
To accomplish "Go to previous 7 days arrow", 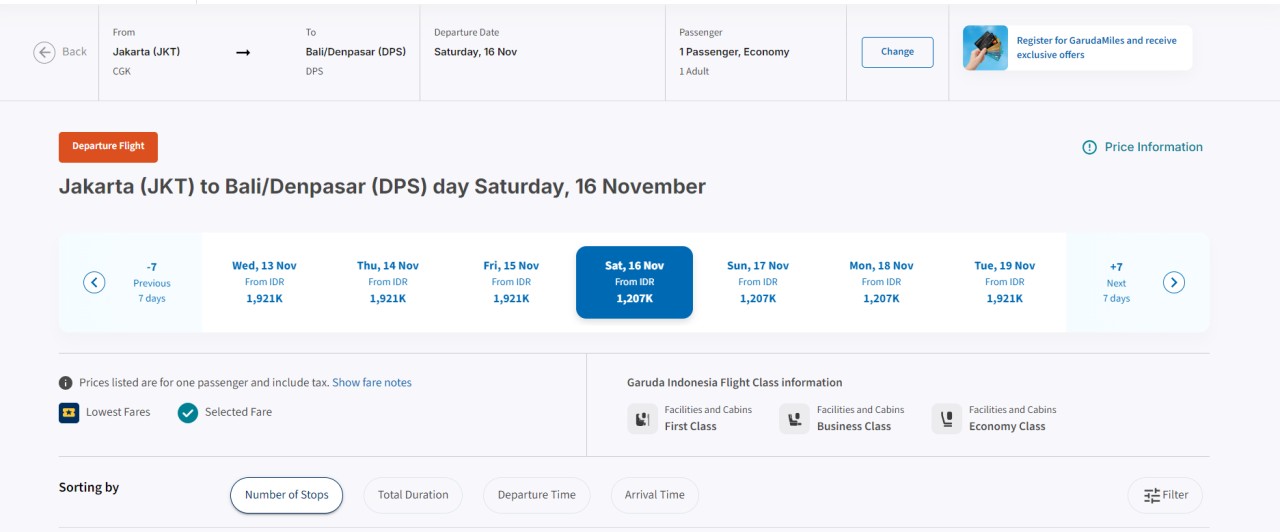I will pyautogui.click(x=94, y=282).
